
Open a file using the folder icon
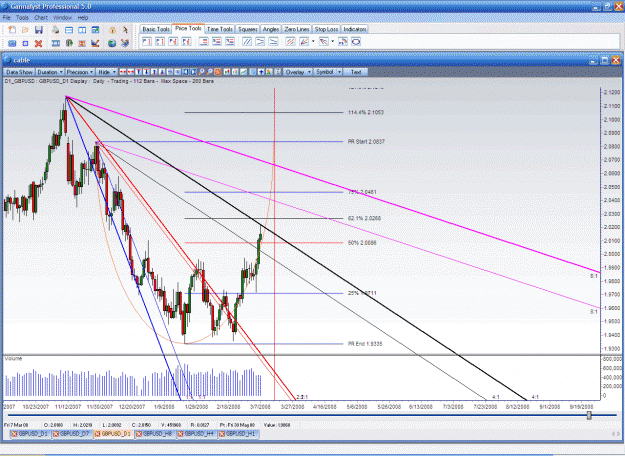25,30
